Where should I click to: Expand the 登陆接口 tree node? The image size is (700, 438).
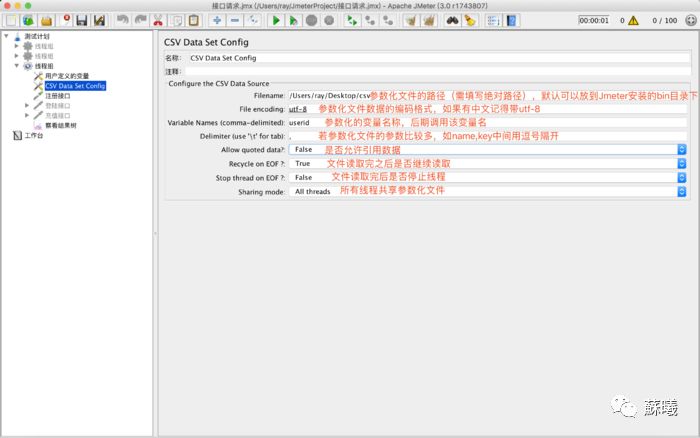(27, 105)
